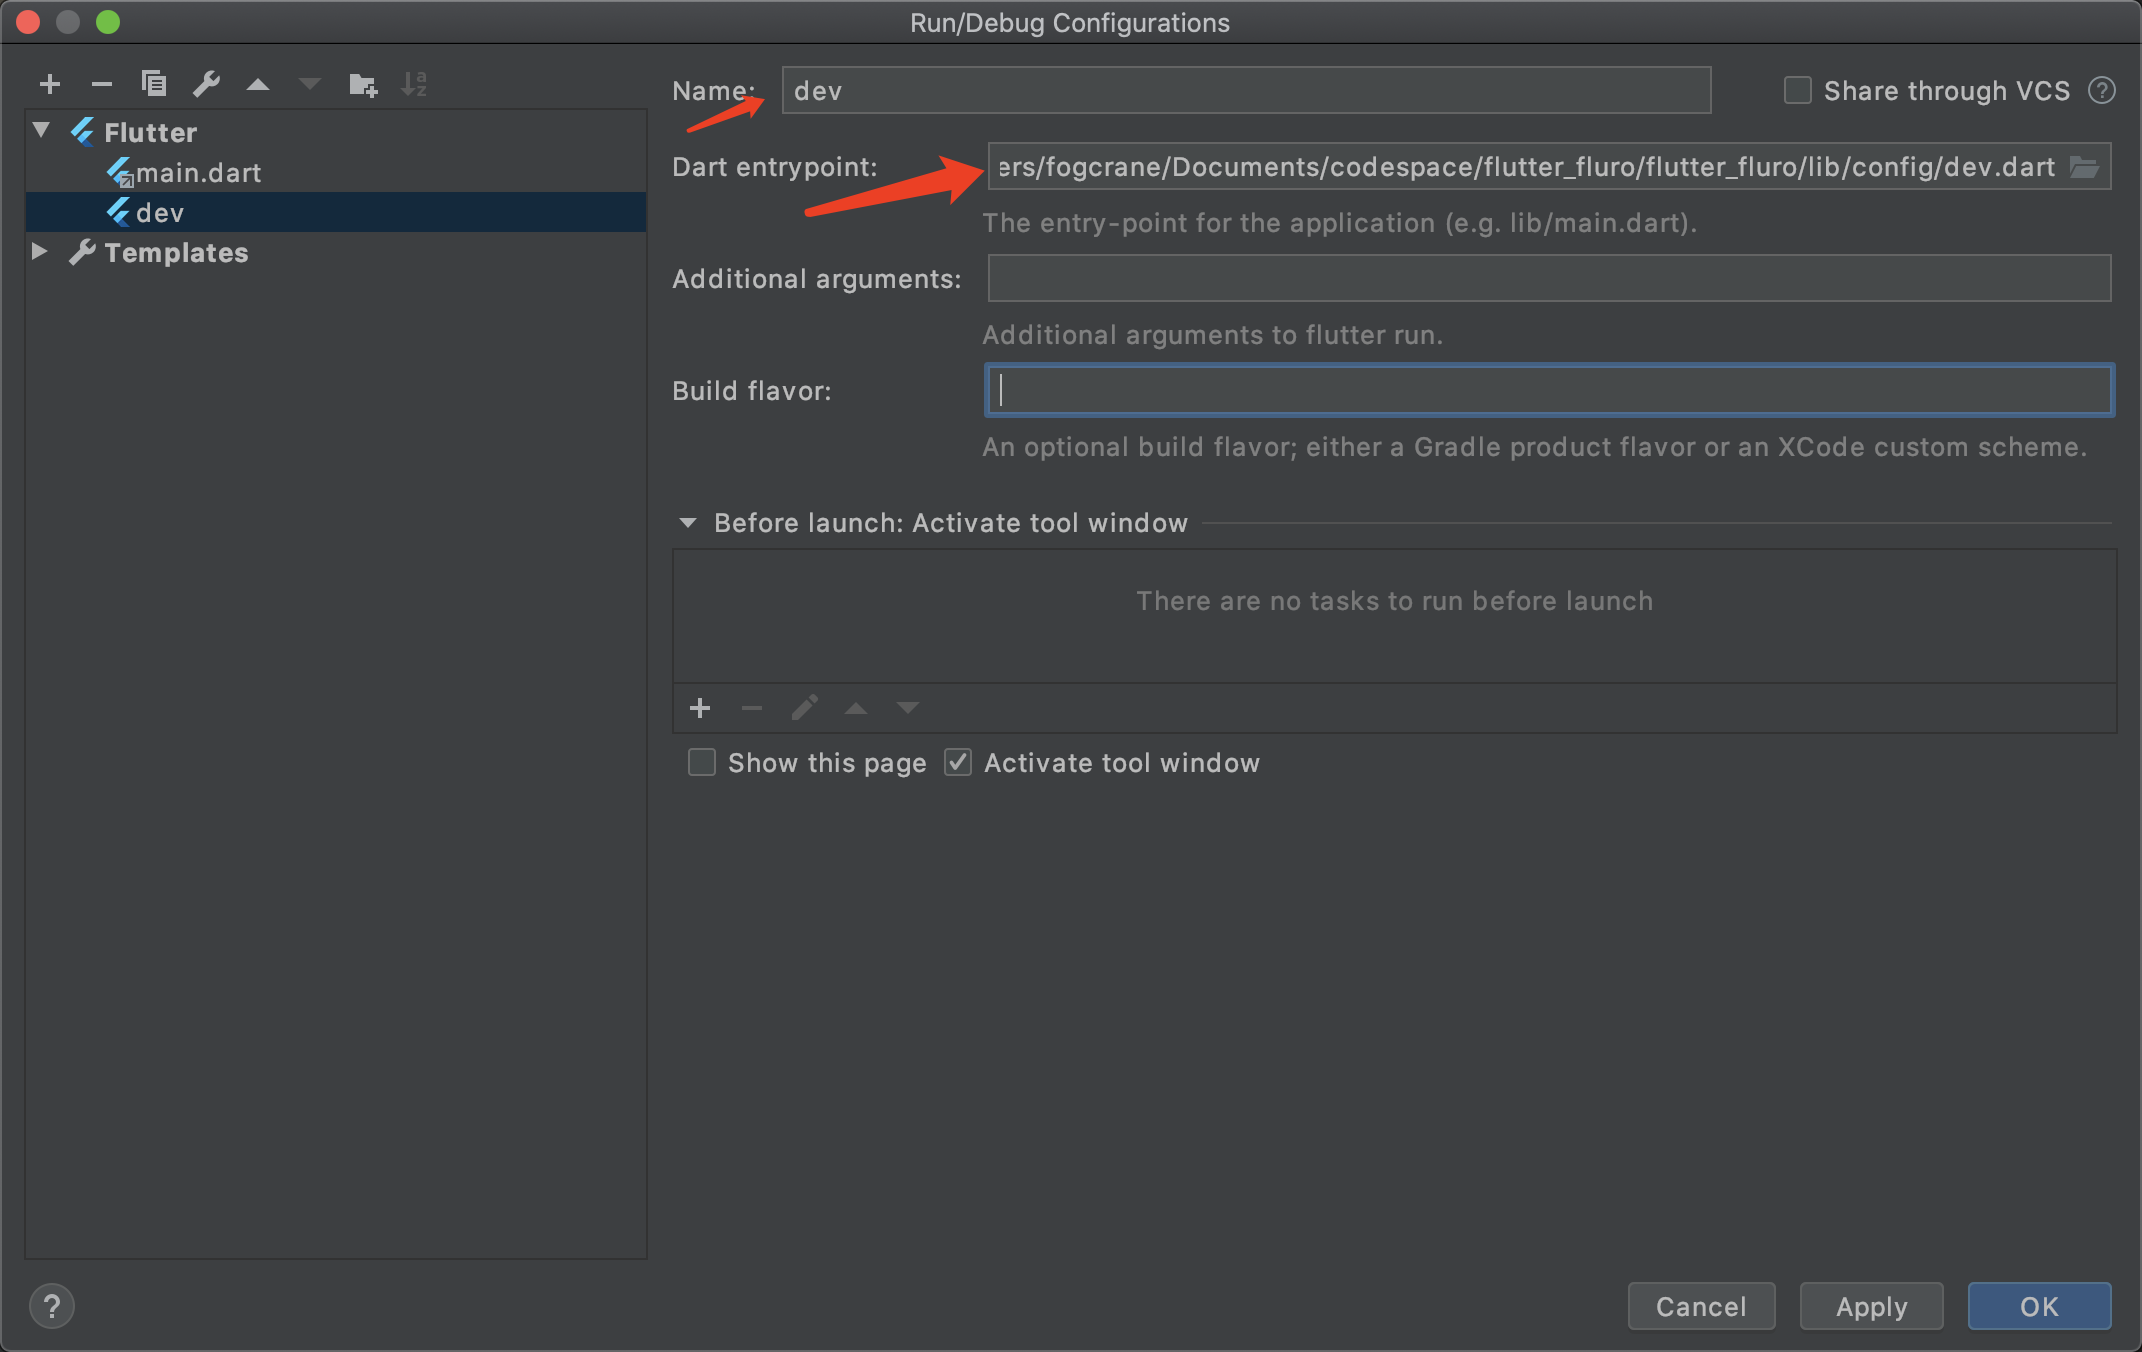Collapse the Before launch section

pos(688,523)
